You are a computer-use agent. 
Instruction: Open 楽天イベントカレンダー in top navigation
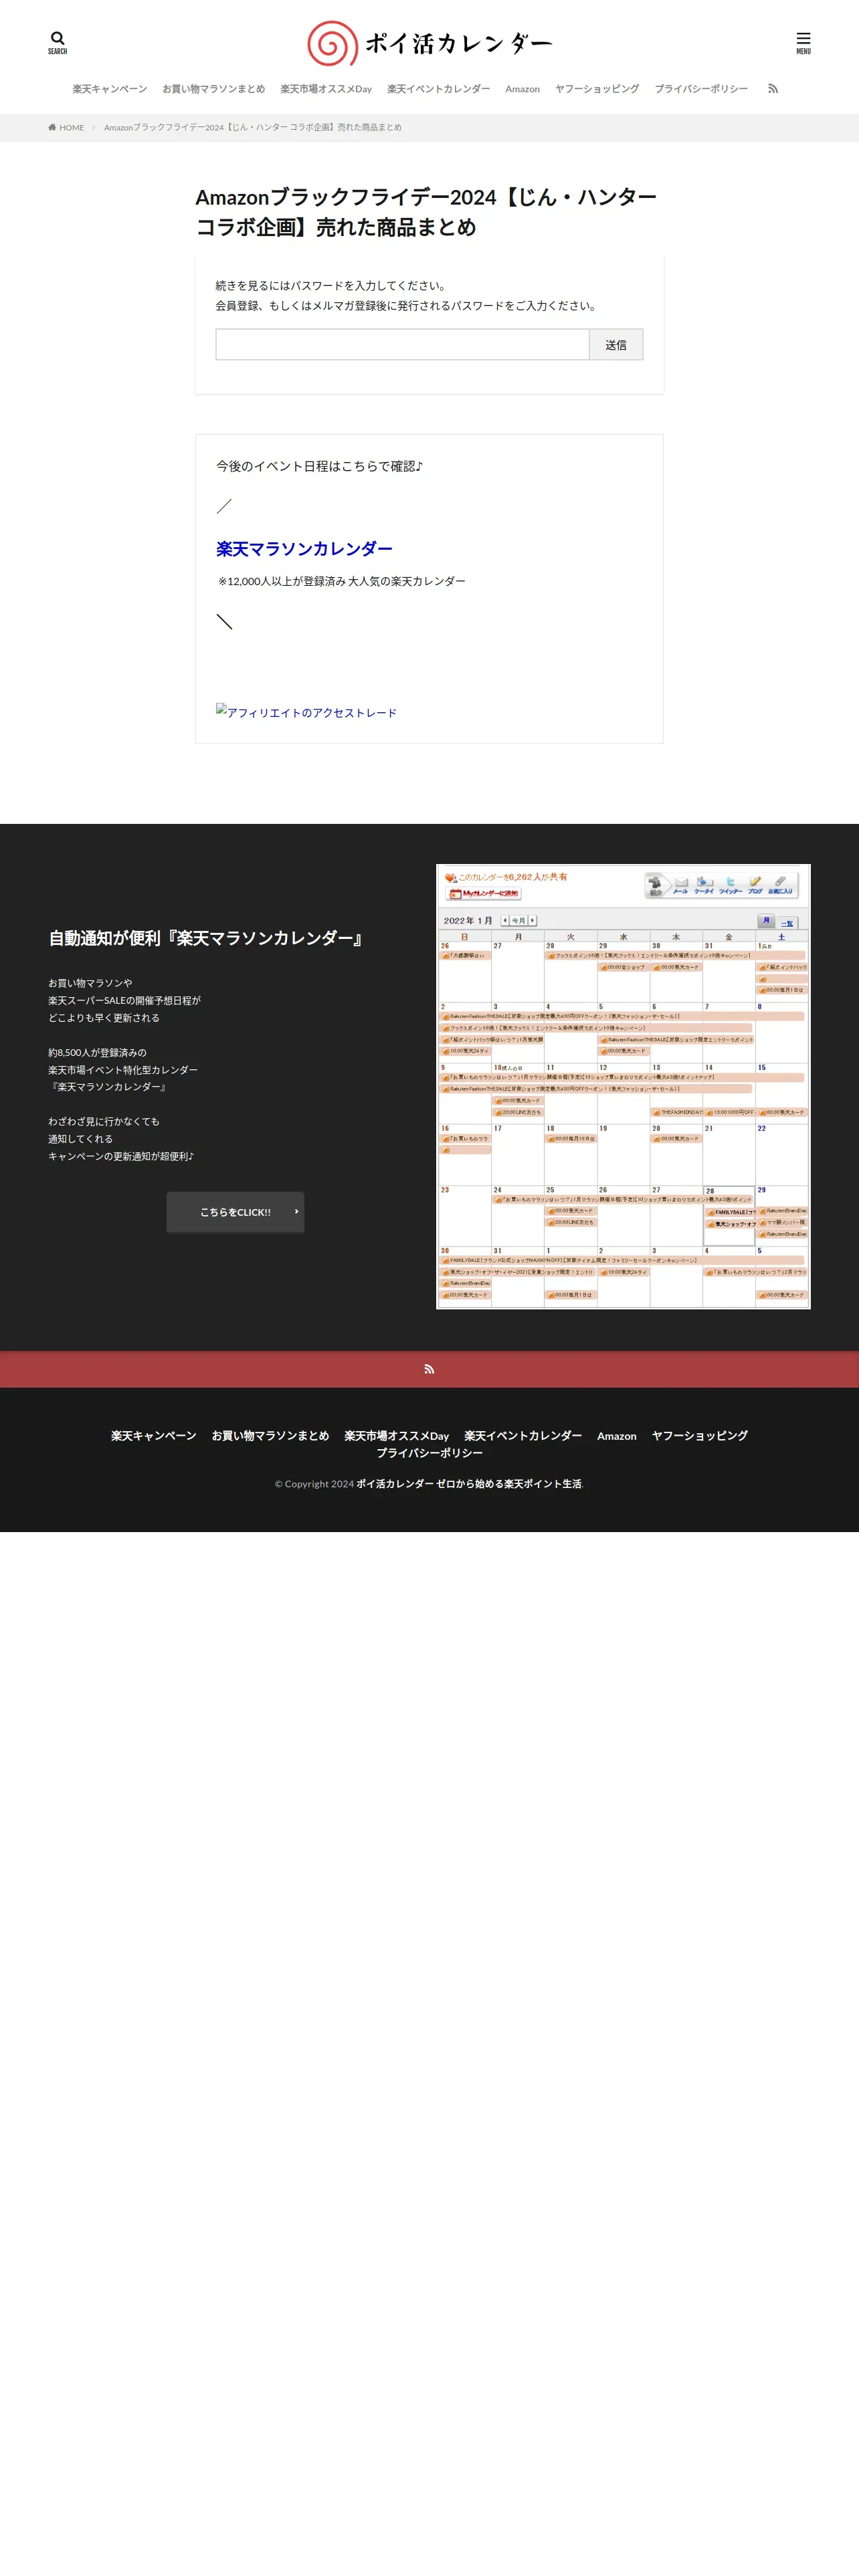click(438, 89)
